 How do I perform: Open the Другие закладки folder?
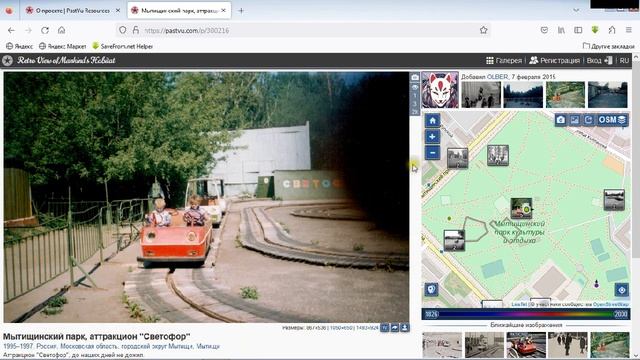[609, 46]
